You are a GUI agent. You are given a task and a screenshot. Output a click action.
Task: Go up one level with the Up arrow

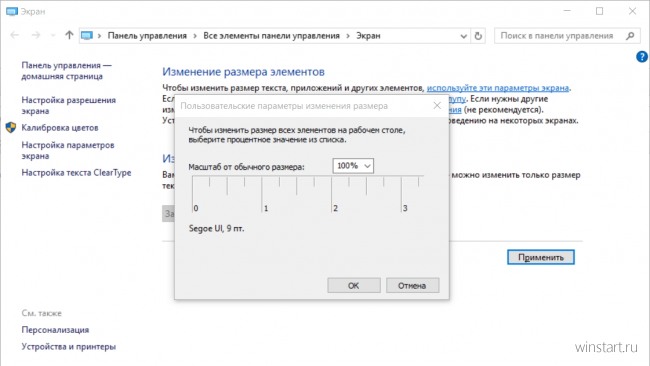point(69,35)
